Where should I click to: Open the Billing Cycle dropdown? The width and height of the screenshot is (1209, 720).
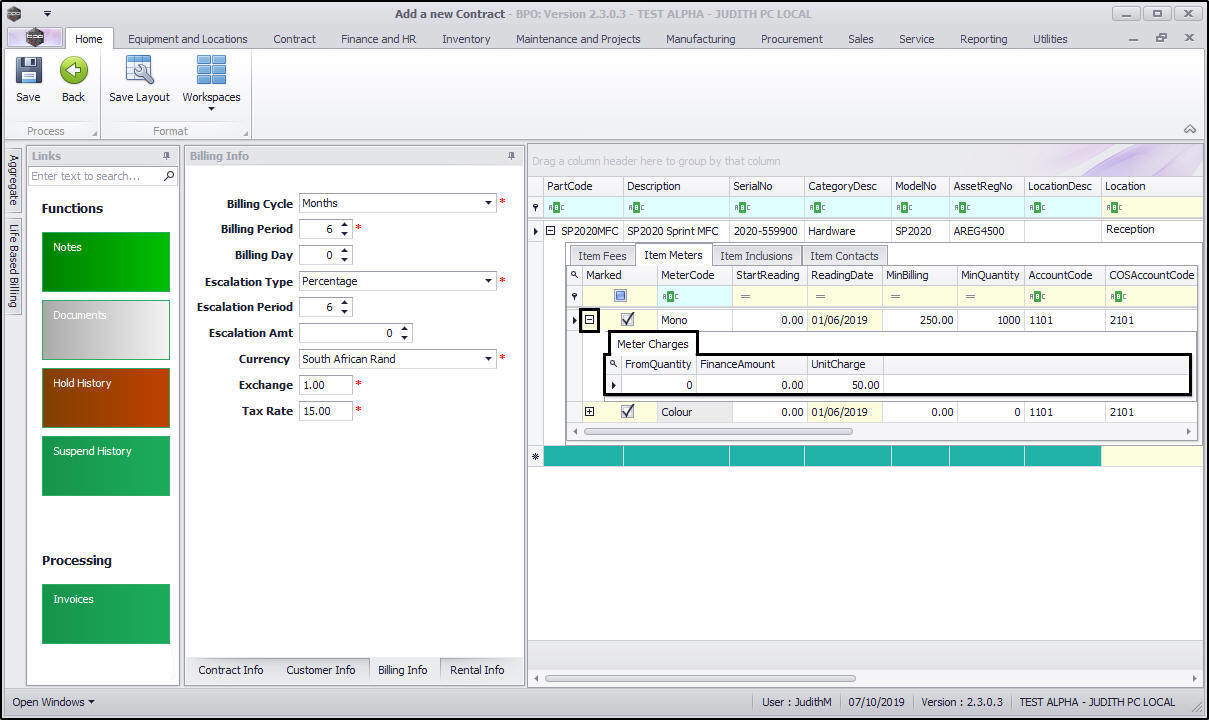pos(489,203)
